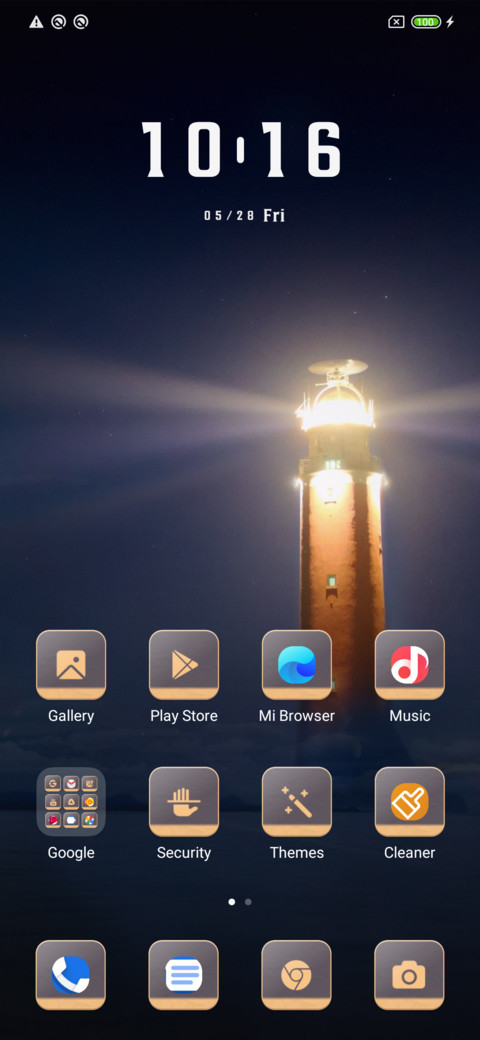Open the Messages app in dock
The width and height of the screenshot is (480, 1040).
click(184, 975)
